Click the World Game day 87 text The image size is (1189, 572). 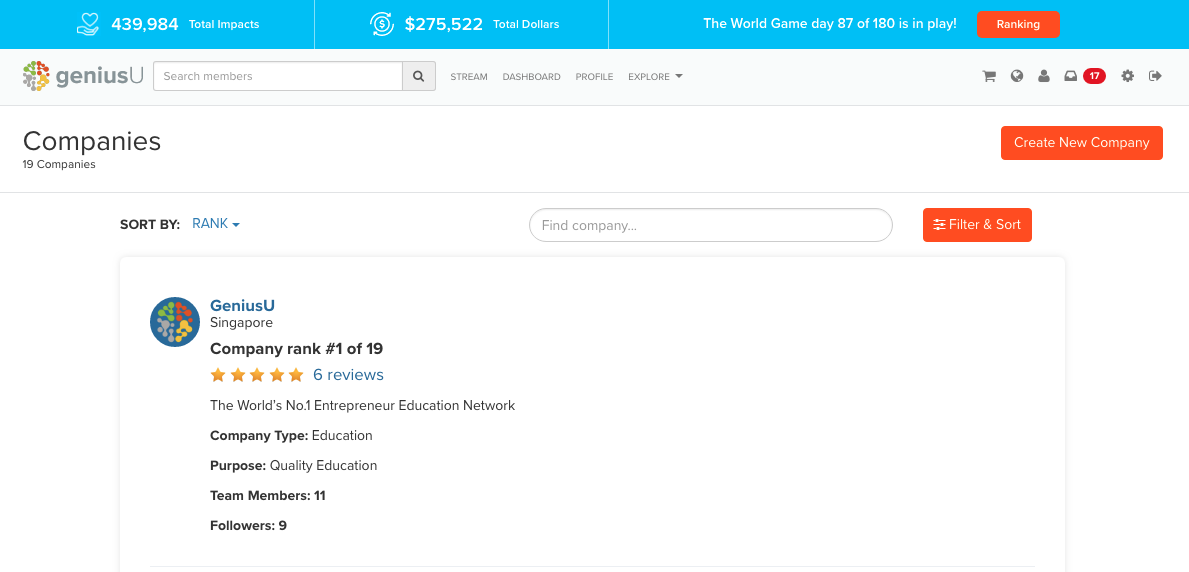pos(830,24)
